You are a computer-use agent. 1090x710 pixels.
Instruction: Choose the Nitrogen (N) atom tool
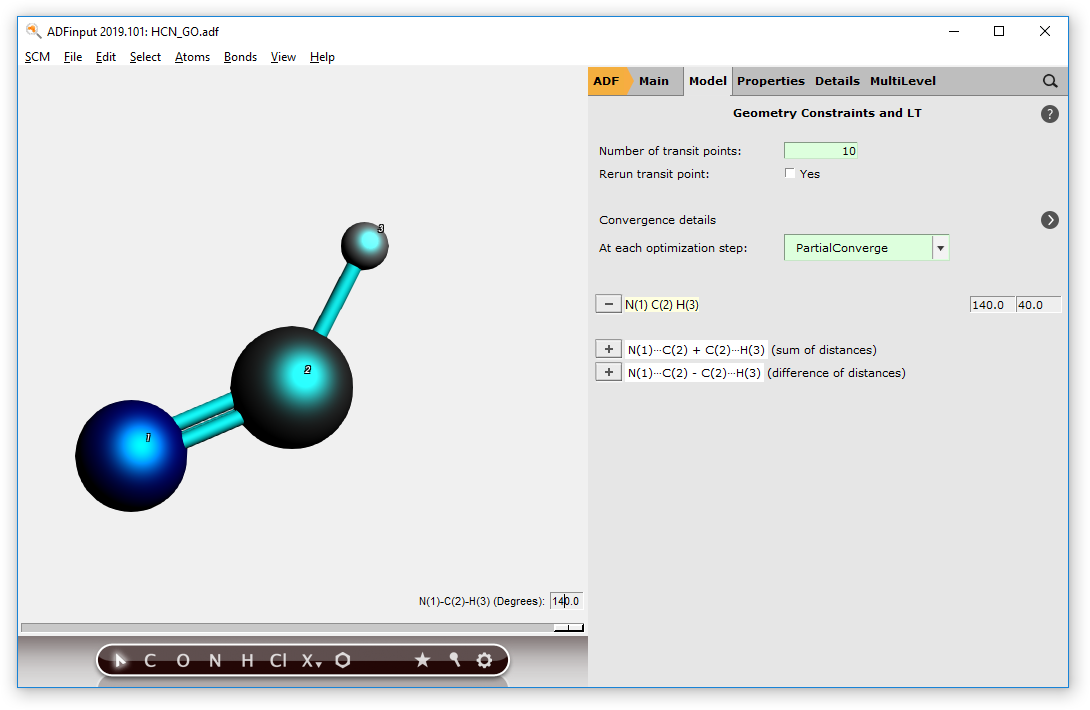pos(215,660)
